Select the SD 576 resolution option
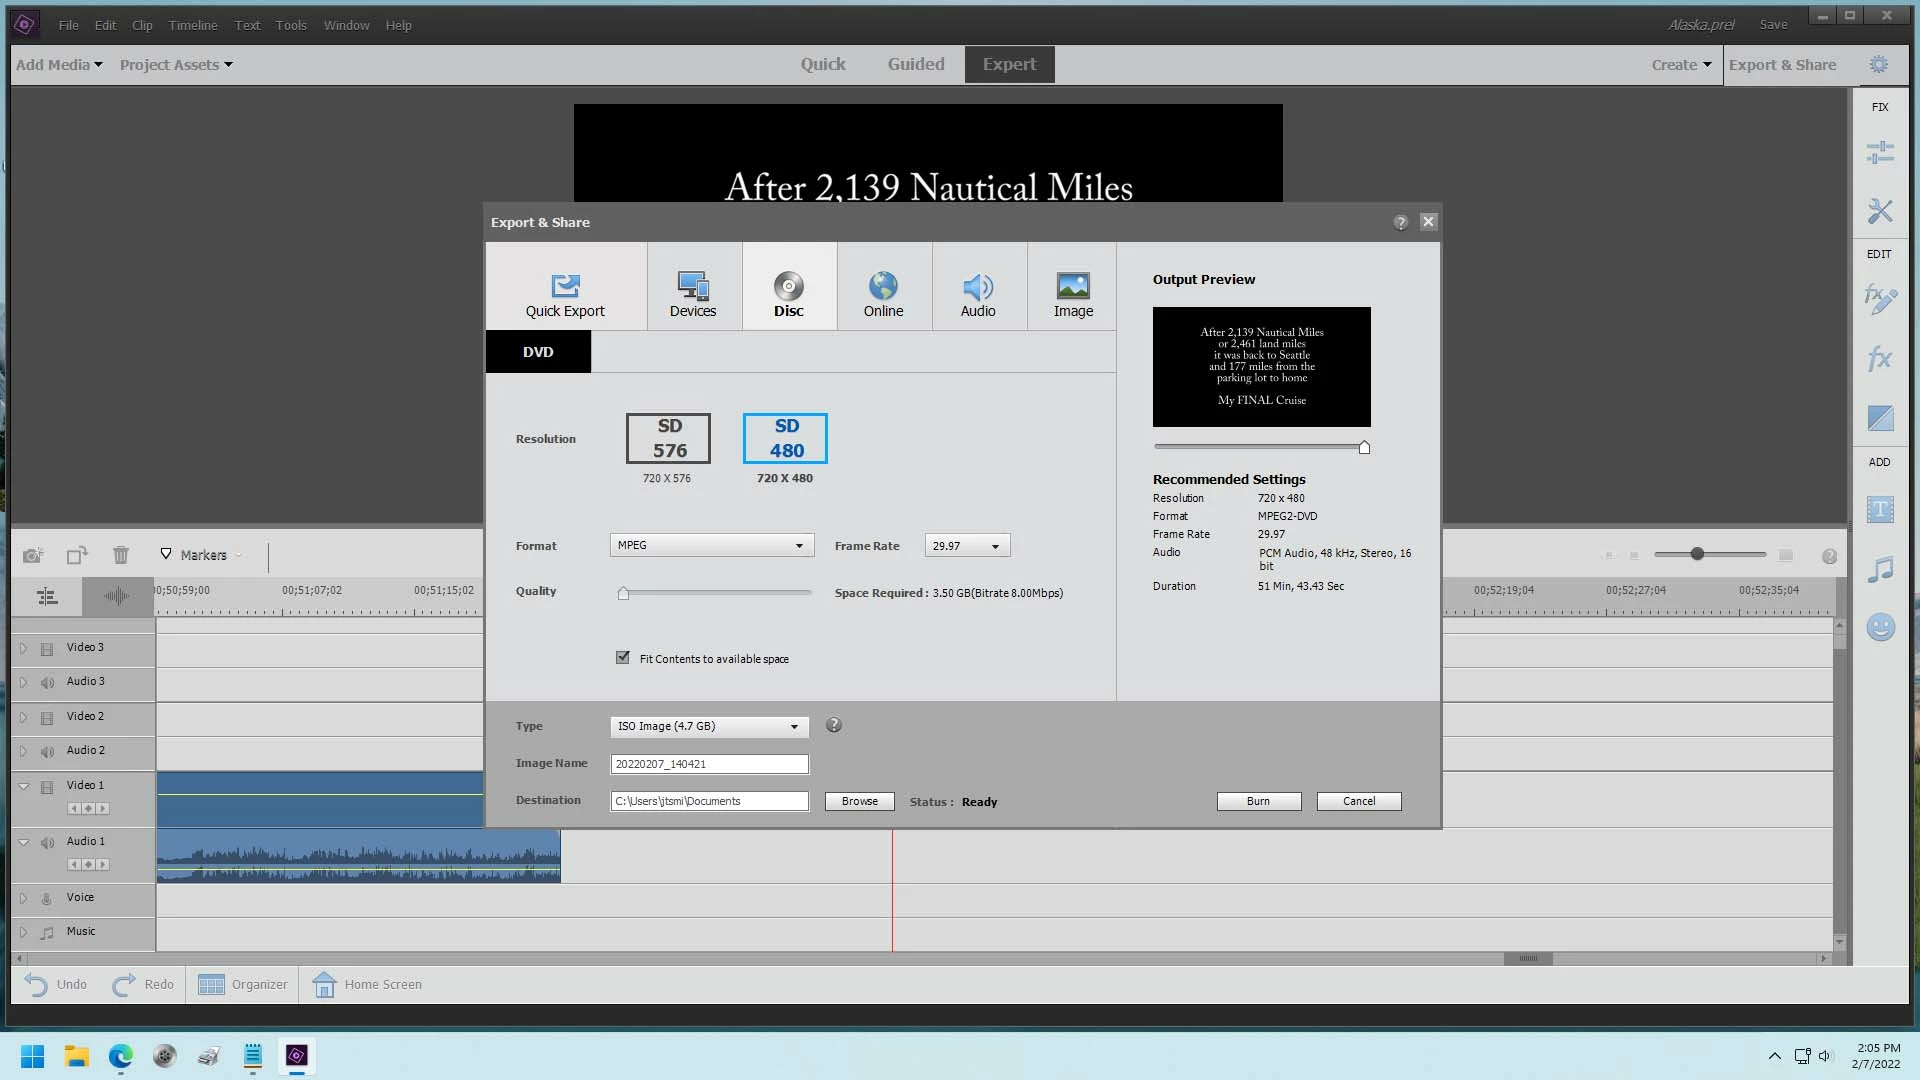1920x1080 pixels. coord(668,438)
